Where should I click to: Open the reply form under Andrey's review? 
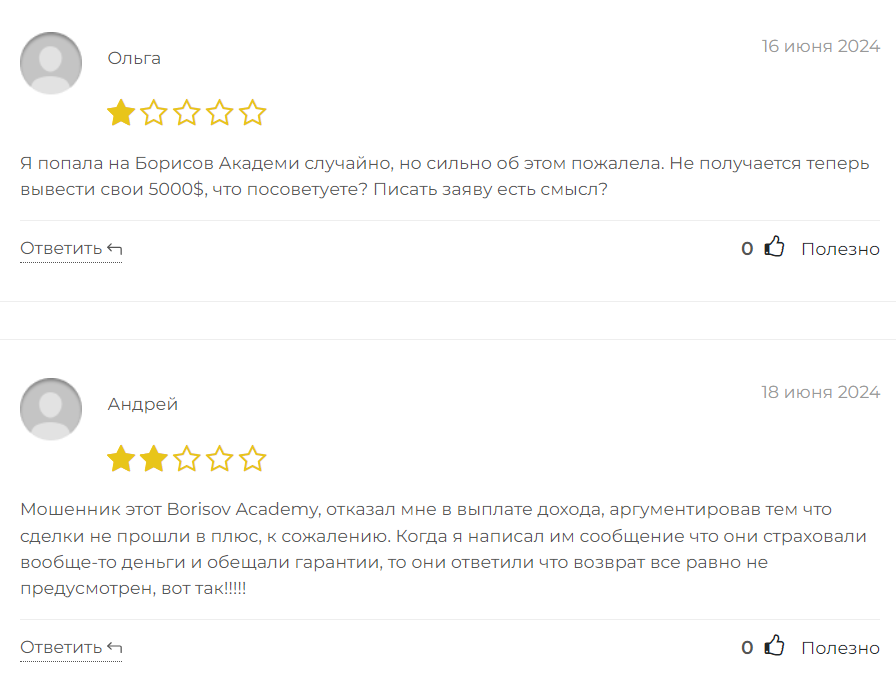(62, 644)
